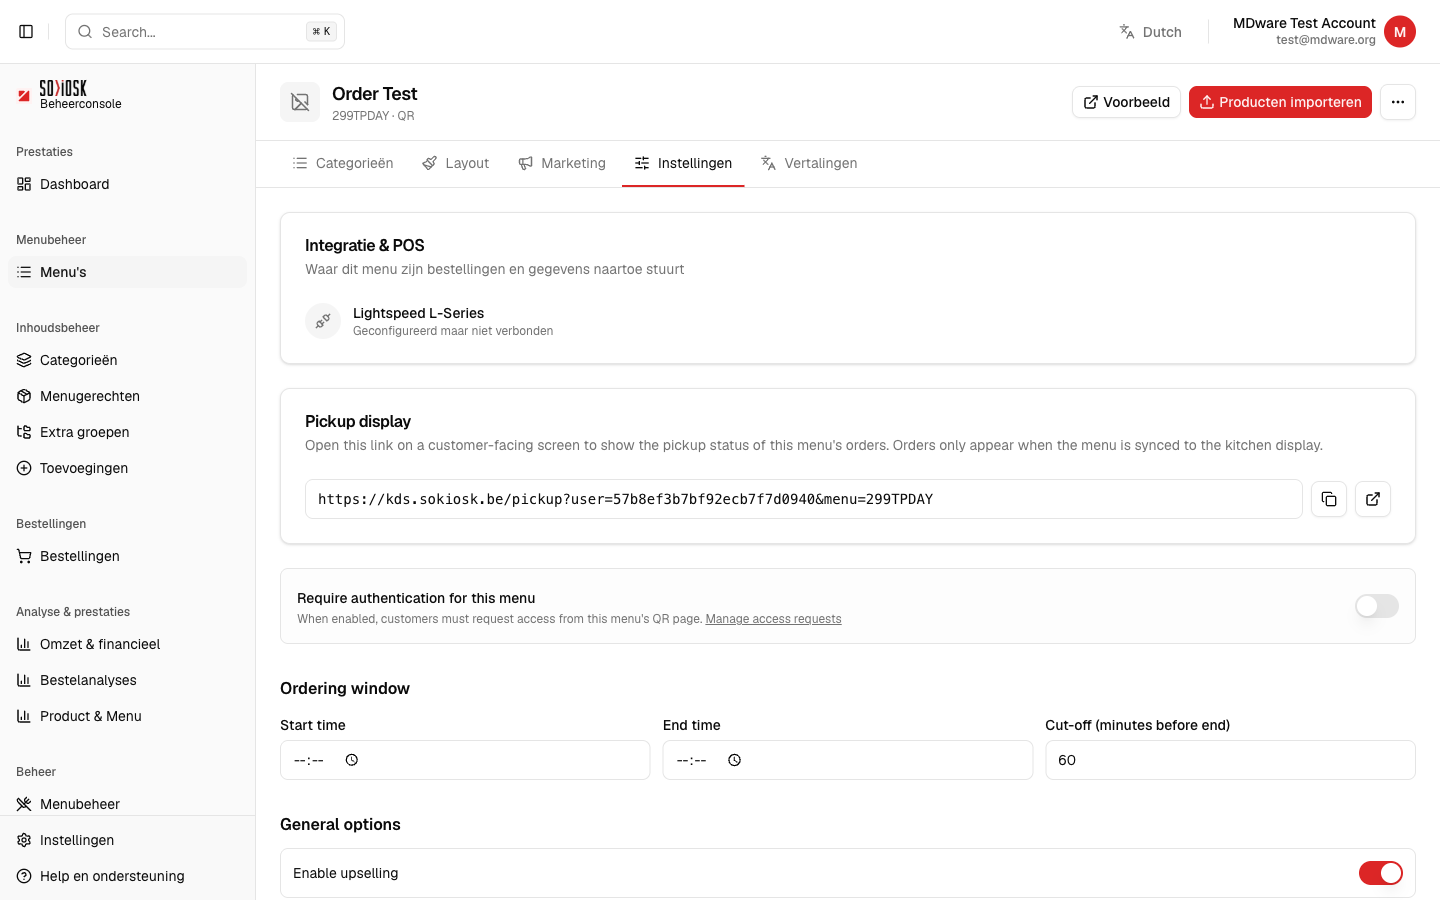1440x900 pixels.
Task: Click the Order Test image placeholder
Action: pyautogui.click(x=300, y=102)
